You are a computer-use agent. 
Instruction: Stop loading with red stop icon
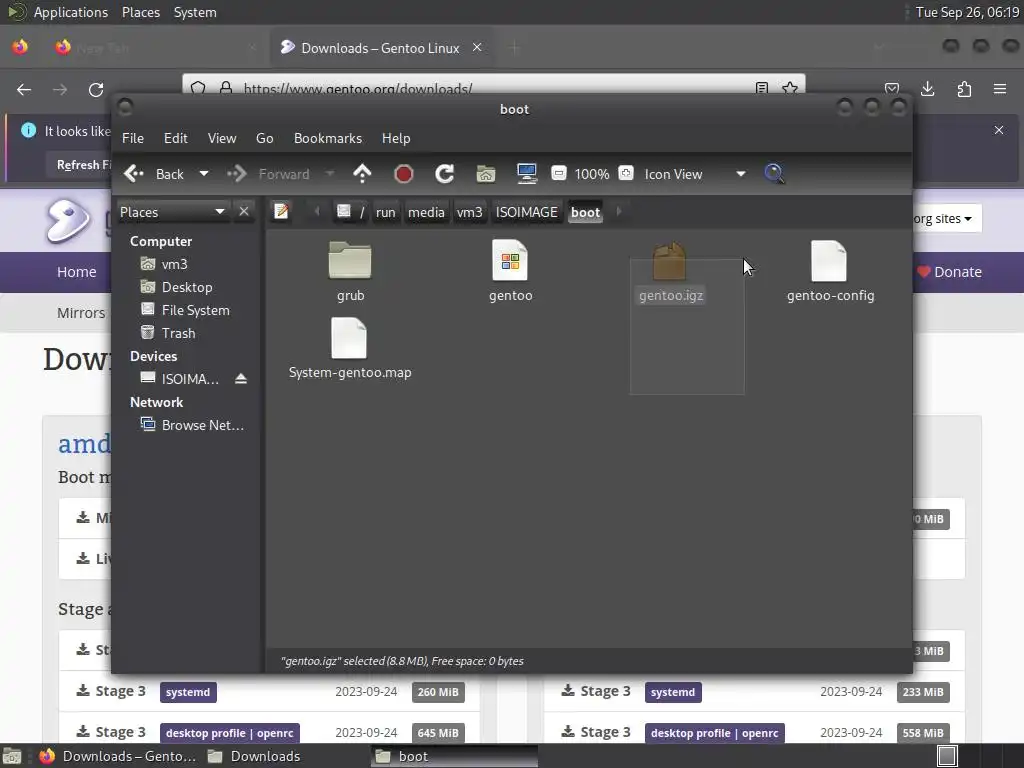point(404,174)
